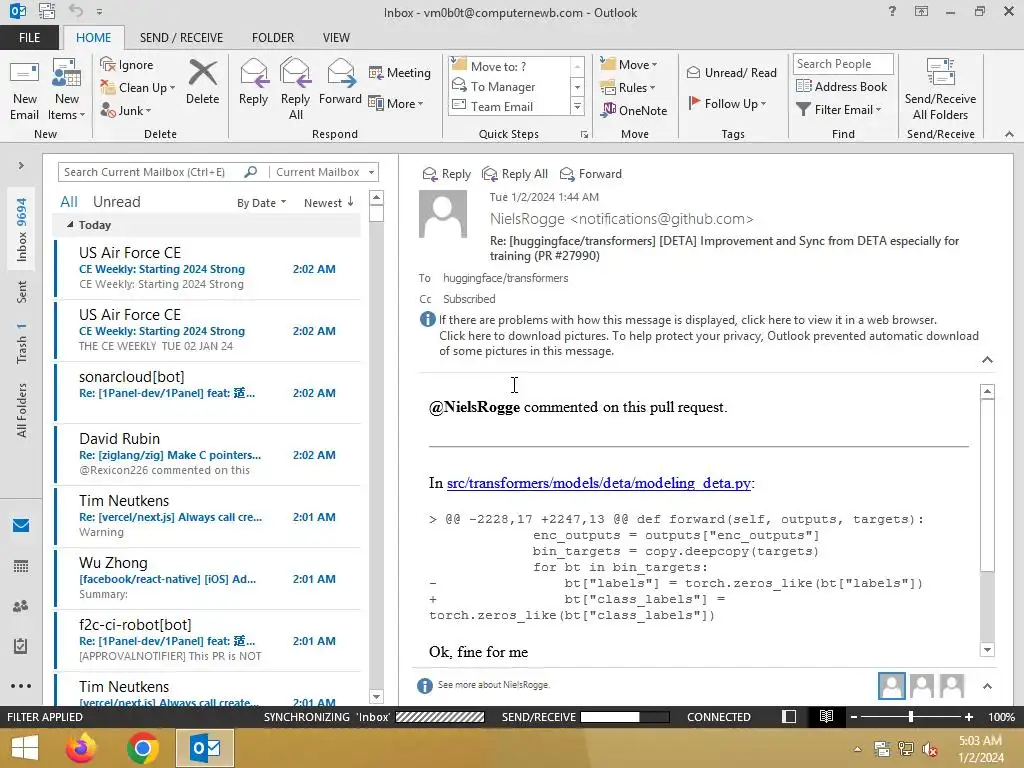The width and height of the screenshot is (1024, 768).
Task: Open the By Date arrangement dropdown
Action: pyautogui.click(x=261, y=203)
